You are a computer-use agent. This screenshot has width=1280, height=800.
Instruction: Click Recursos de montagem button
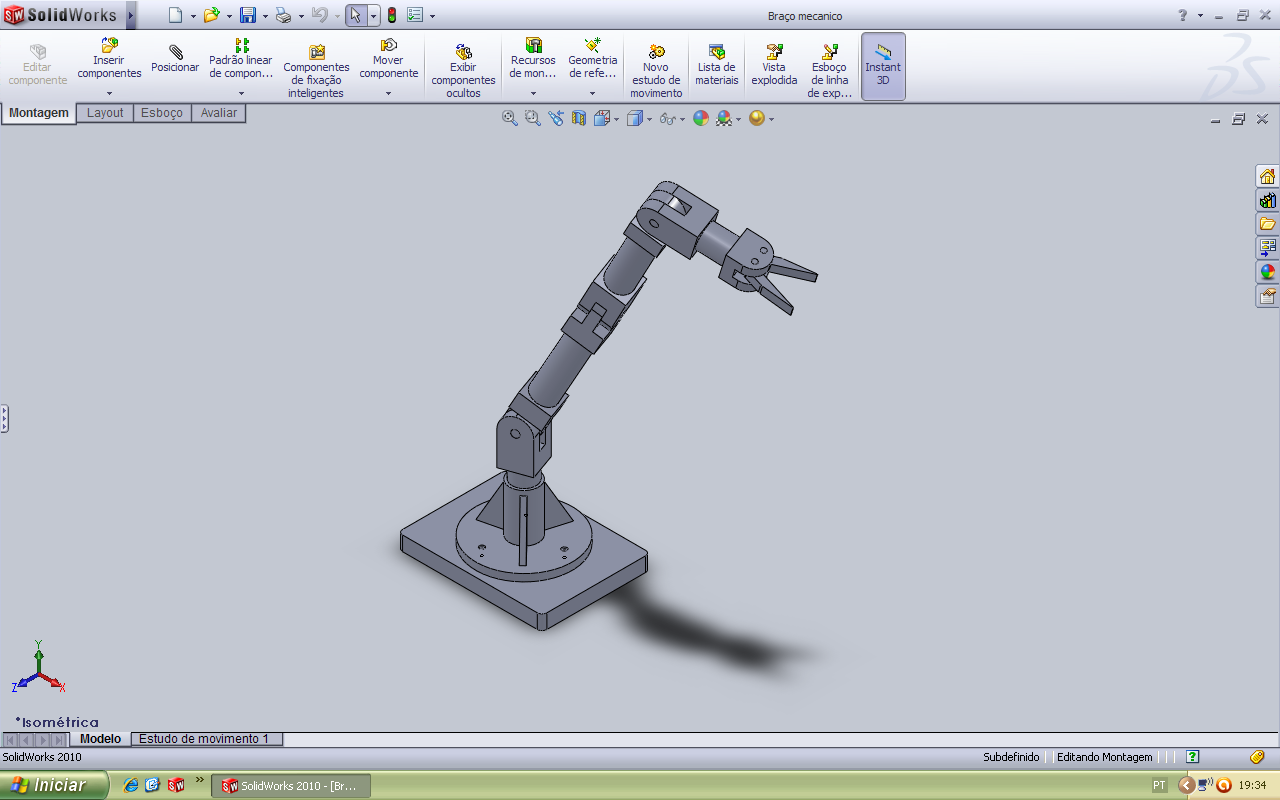(x=533, y=59)
